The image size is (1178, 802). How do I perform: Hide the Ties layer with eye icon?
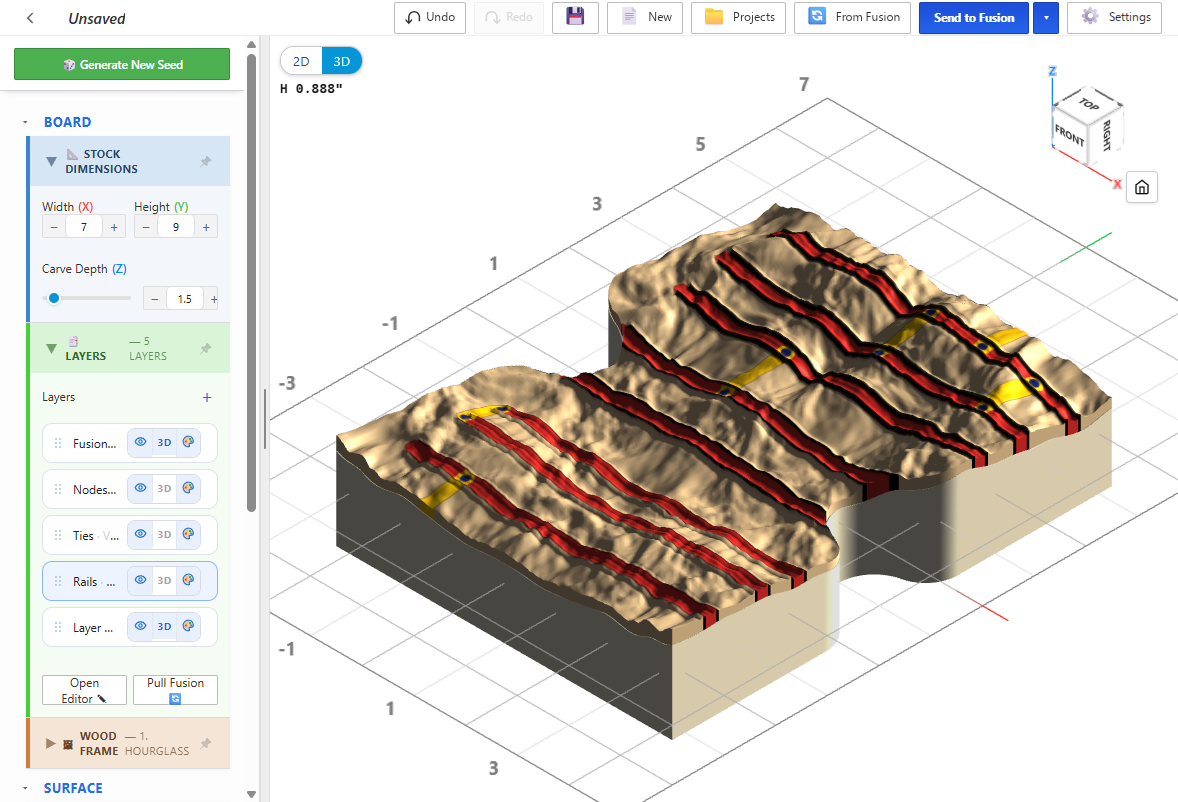pos(140,535)
